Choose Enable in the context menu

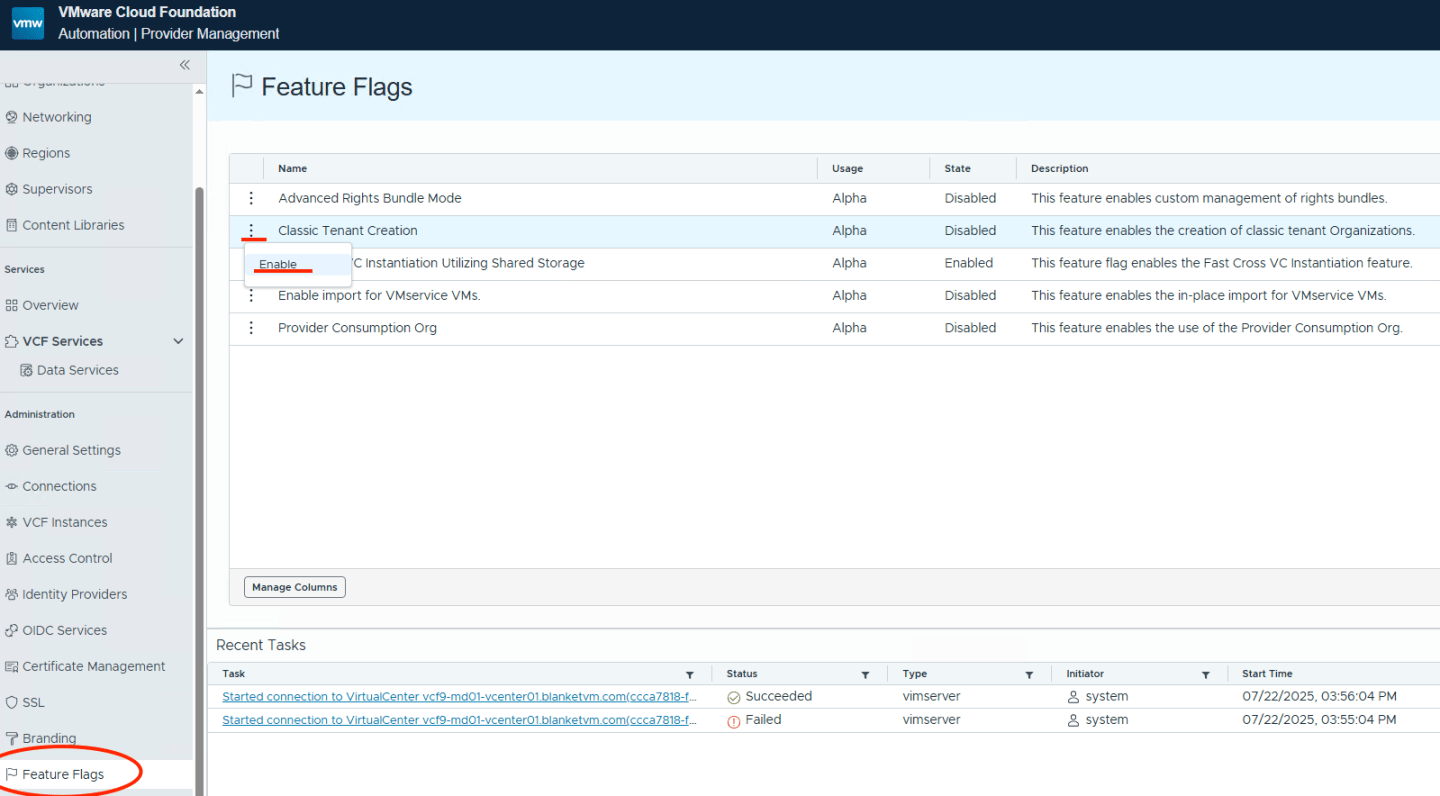[278, 264]
